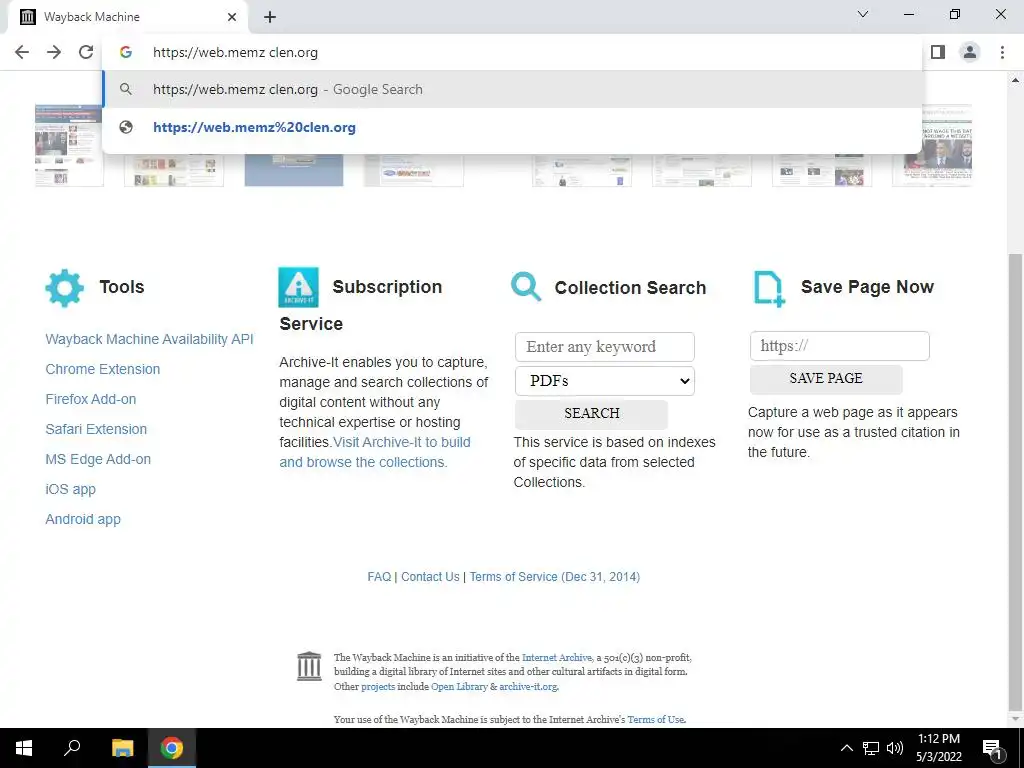Open the network status tray icon
Image resolution: width=1024 pixels, height=768 pixels.
(x=871, y=748)
